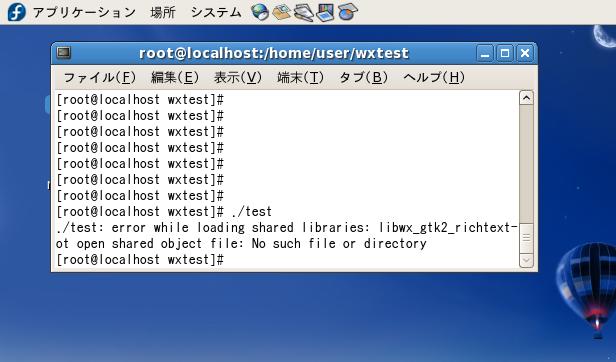Viewport: 616px width, 362px height.
Task: Open the ヘルプ(H) menu
Action: [x=434, y=77]
